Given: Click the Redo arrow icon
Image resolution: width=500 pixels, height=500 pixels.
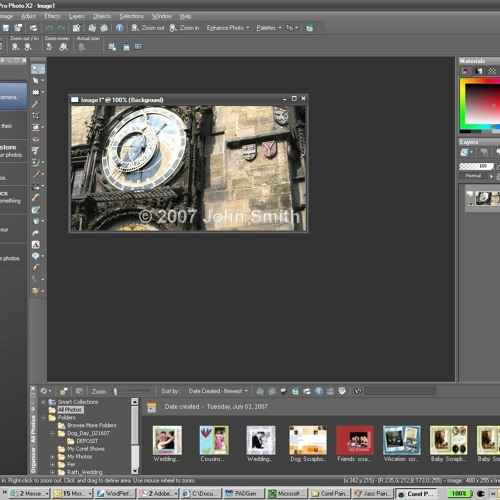Looking at the screenshot, I should pyautogui.click(x=61, y=28).
